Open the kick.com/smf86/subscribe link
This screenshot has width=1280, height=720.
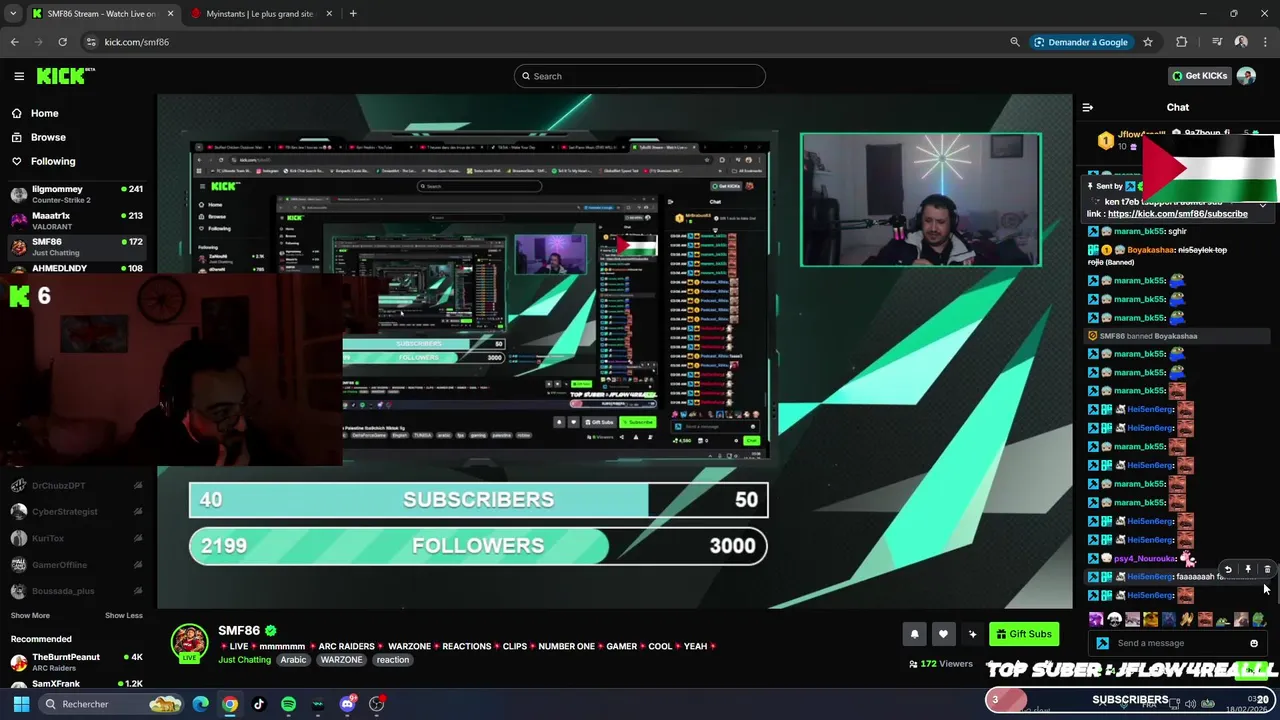tap(1177, 214)
